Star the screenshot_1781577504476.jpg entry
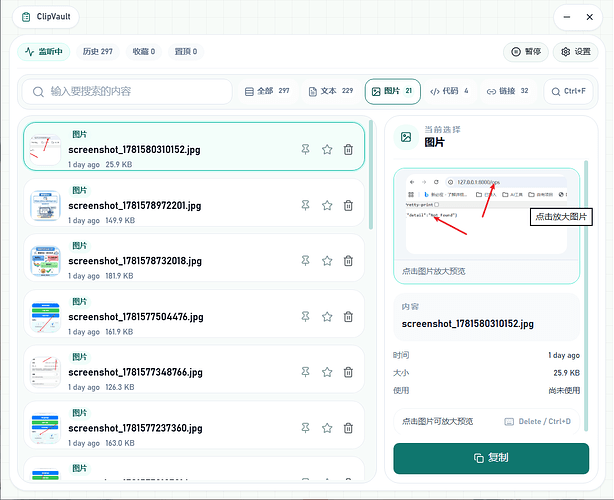This screenshot has width=614, height=500. [327, 316]
